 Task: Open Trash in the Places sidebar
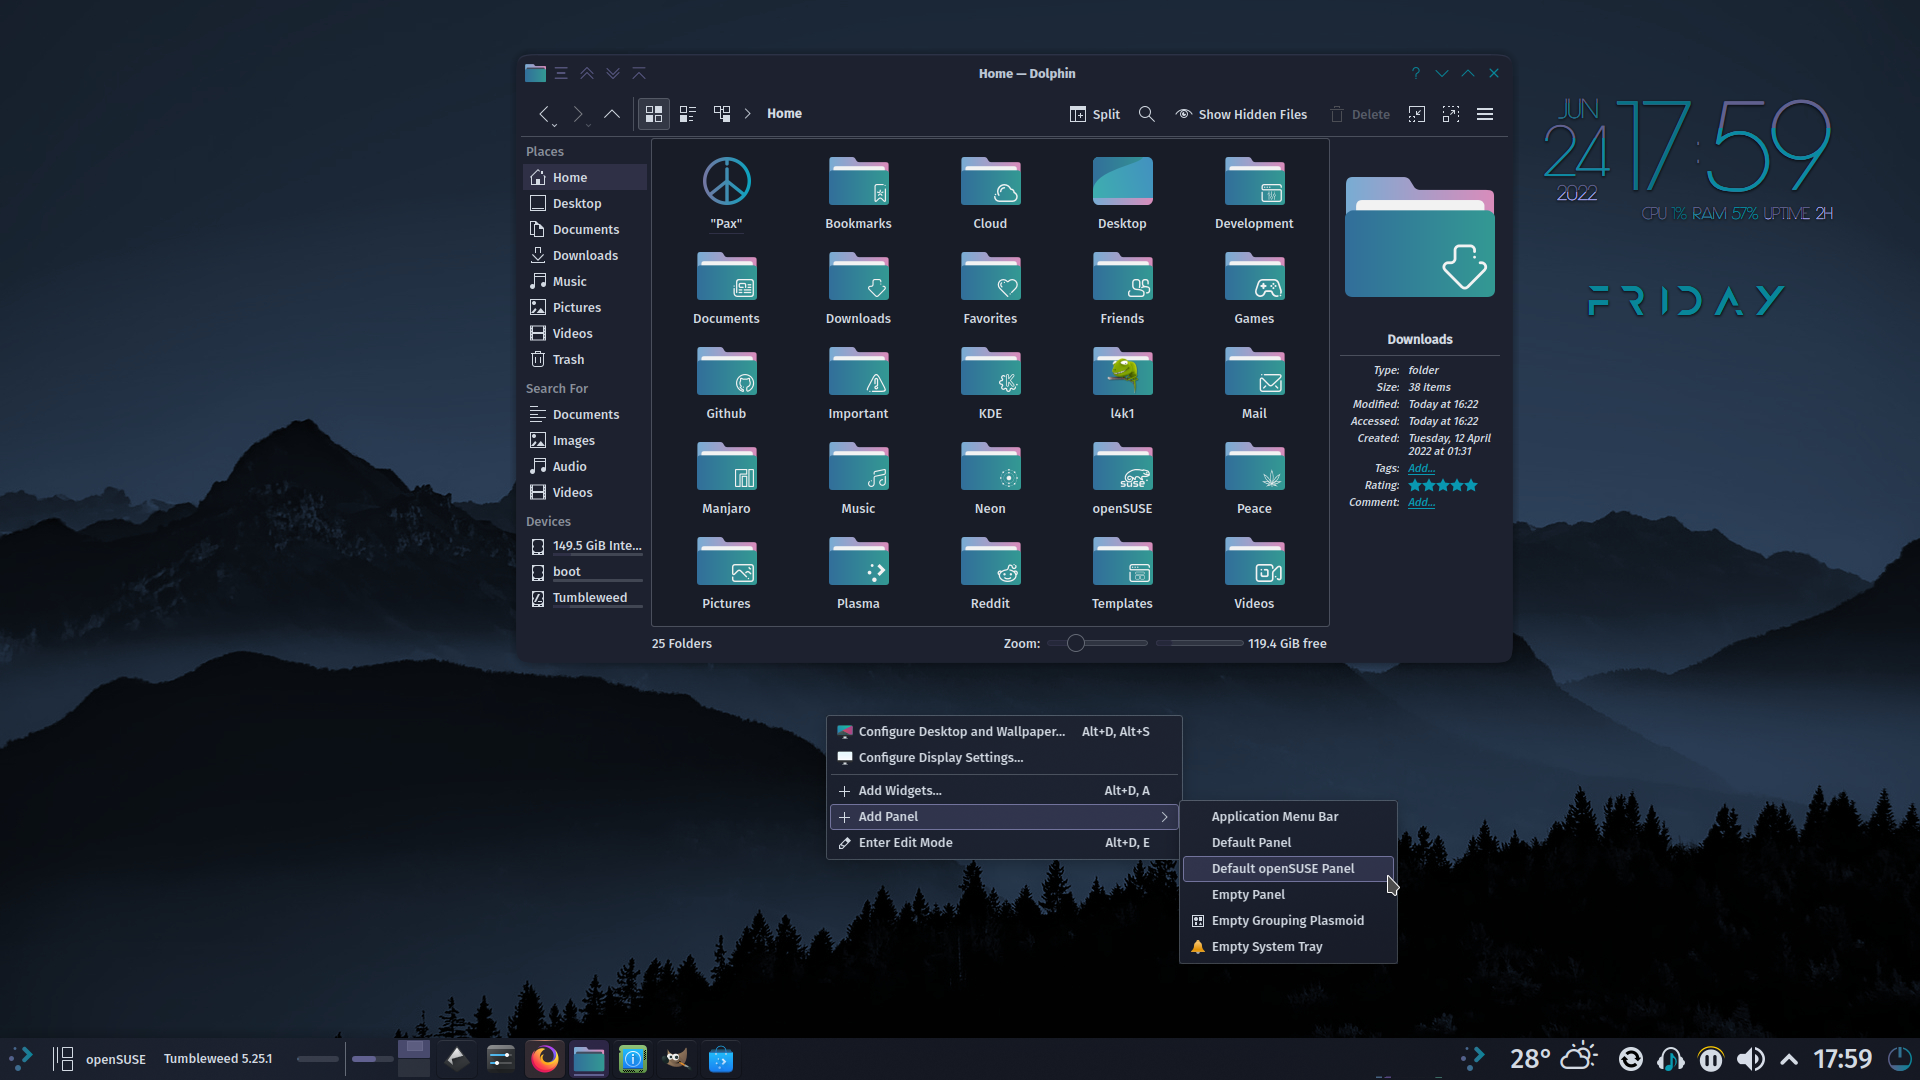click(585, 359)
